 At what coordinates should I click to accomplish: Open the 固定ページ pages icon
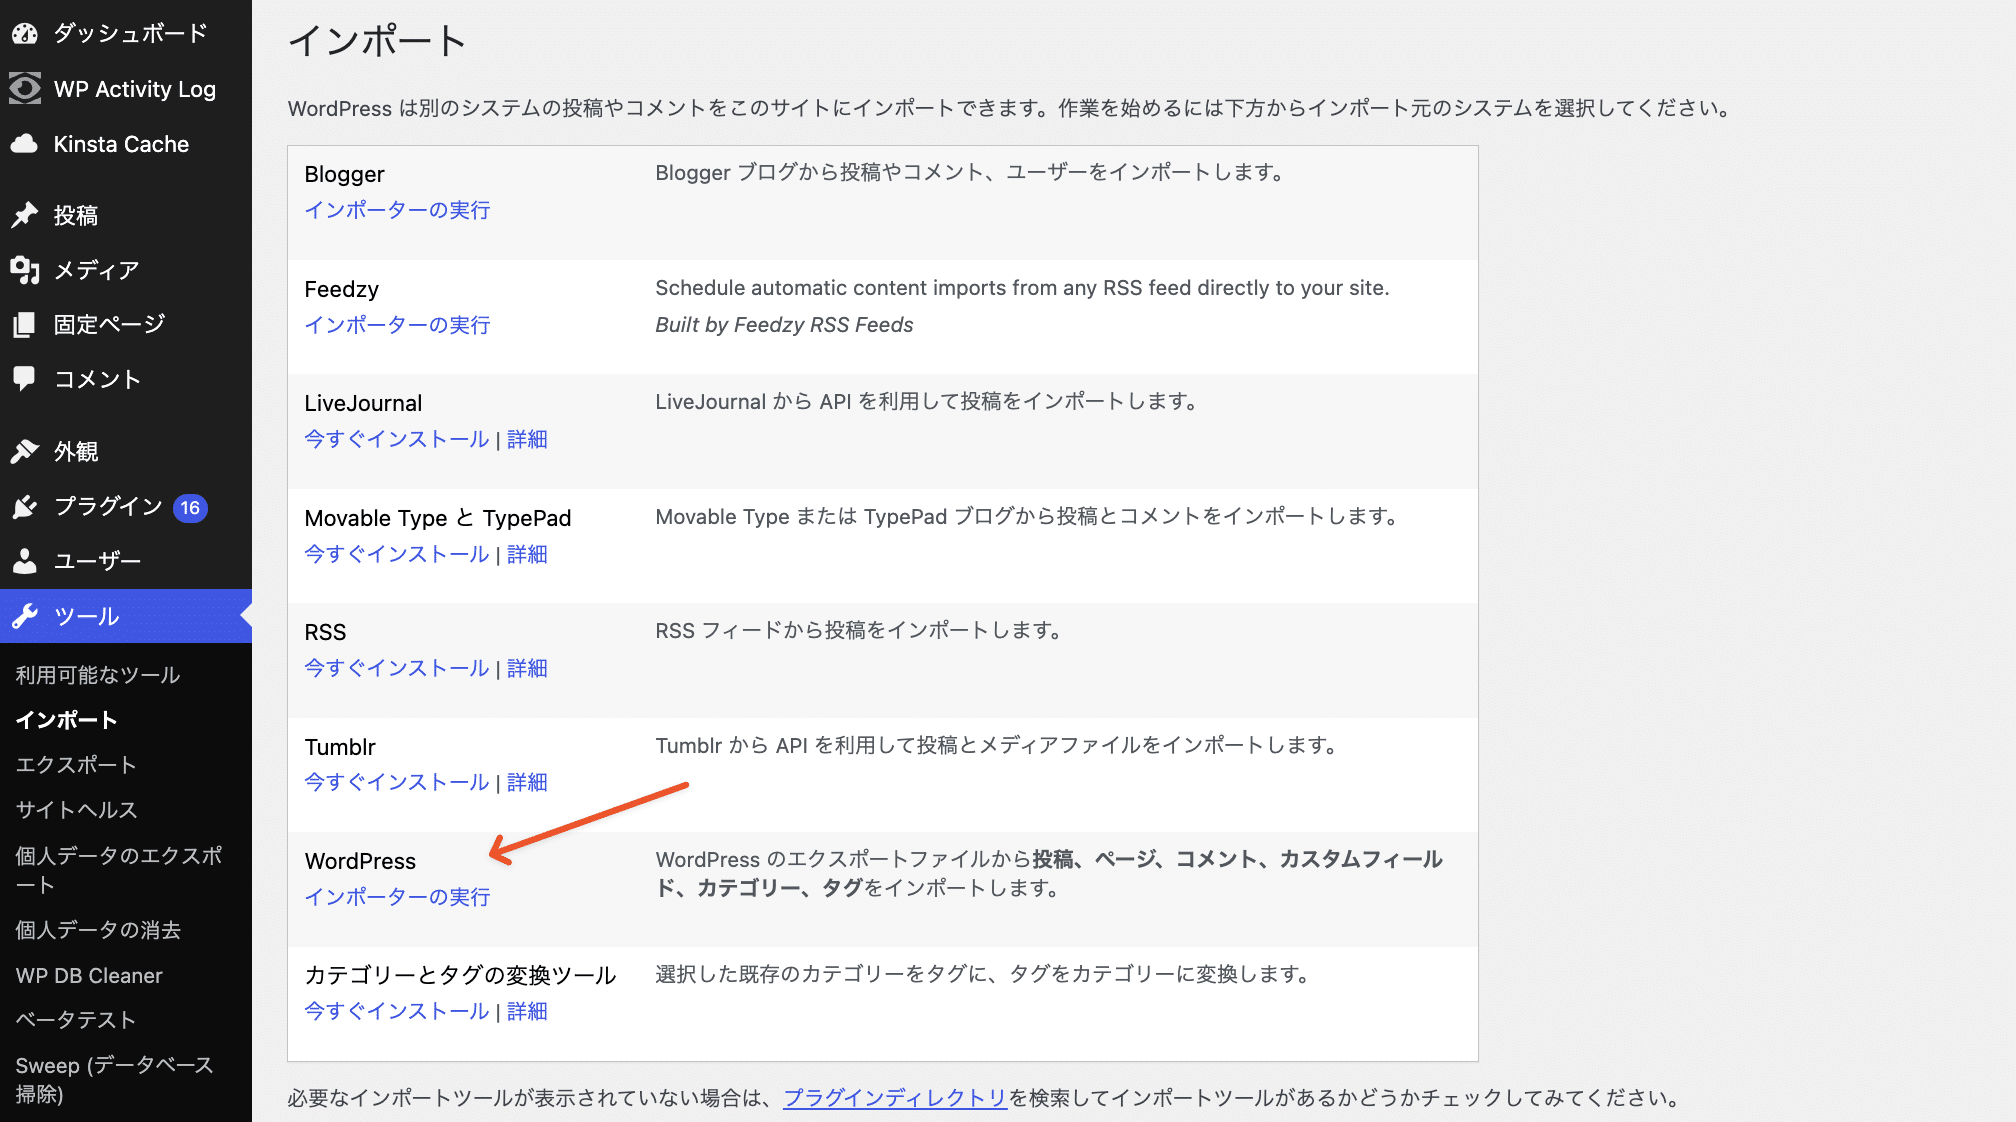(25, 323)
